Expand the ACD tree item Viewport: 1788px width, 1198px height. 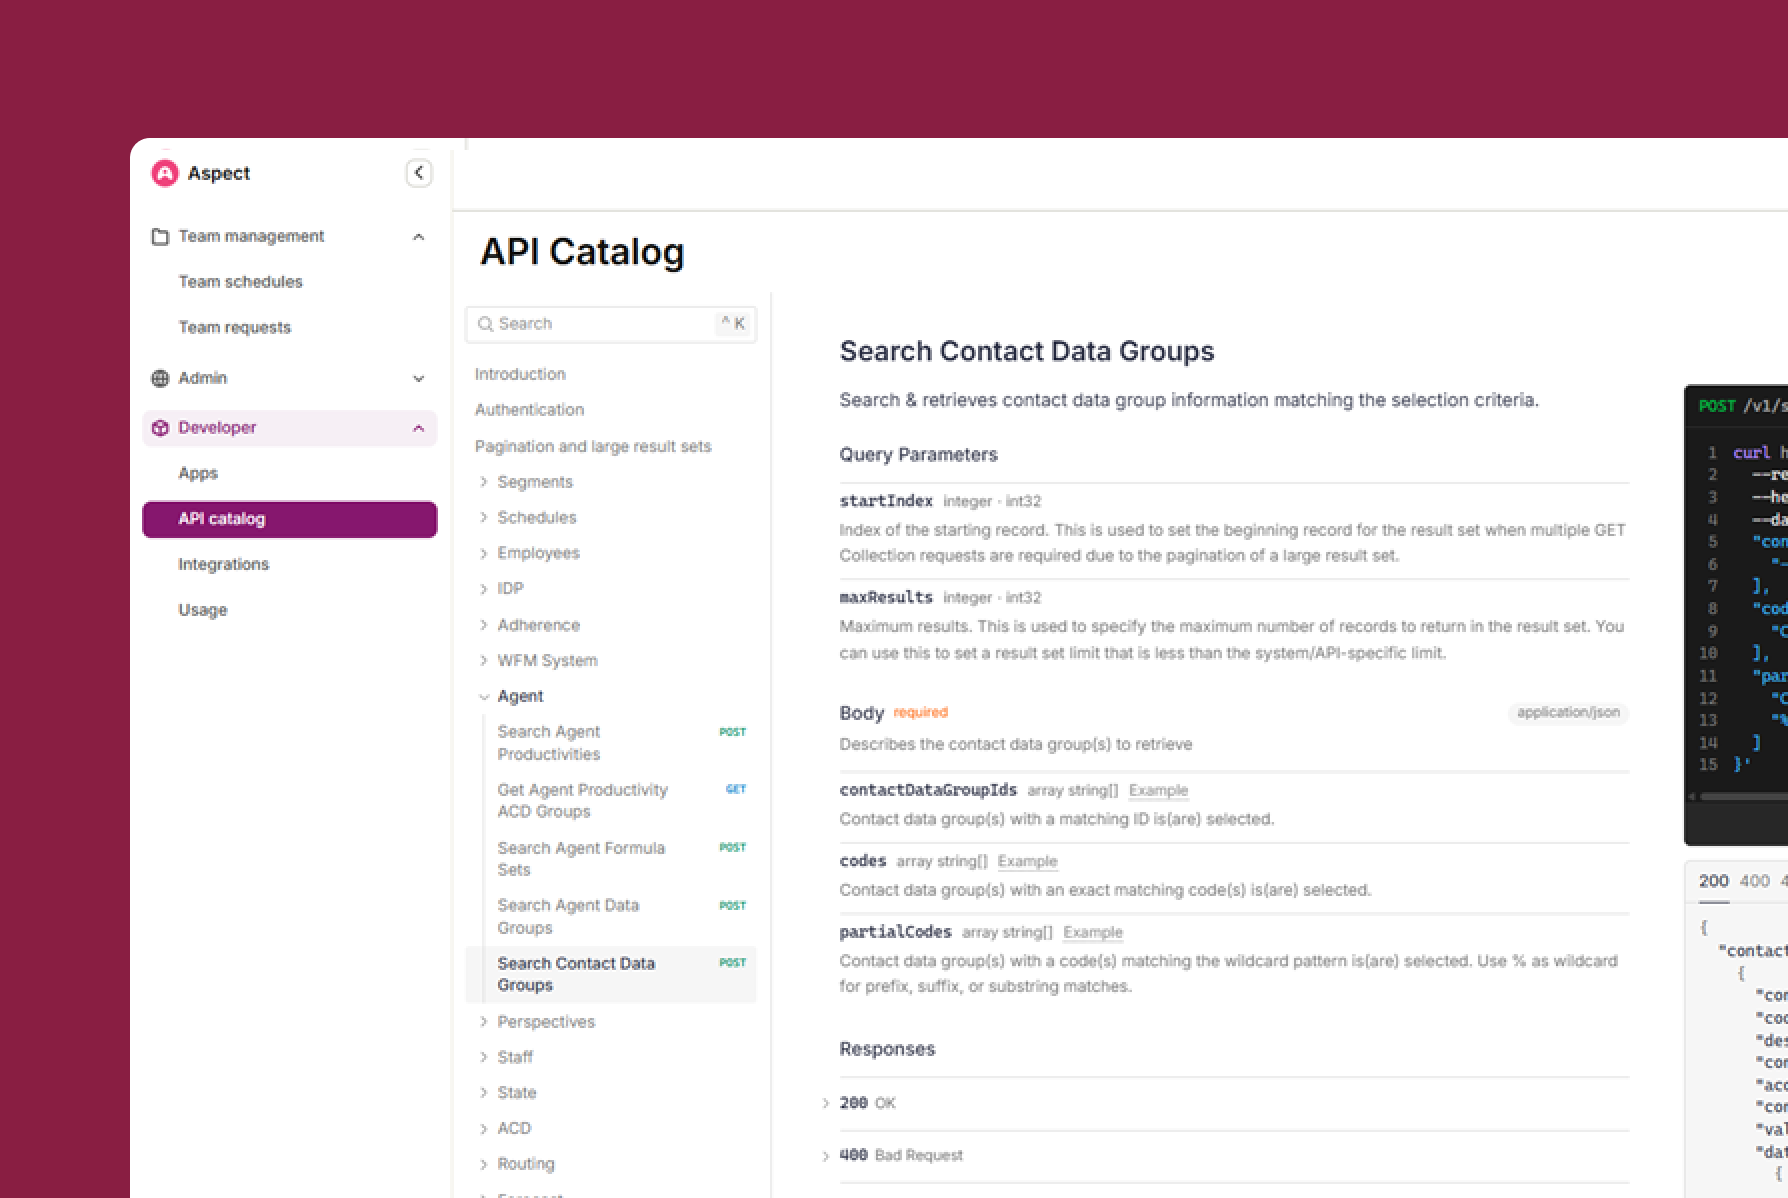coord(484,1128)
